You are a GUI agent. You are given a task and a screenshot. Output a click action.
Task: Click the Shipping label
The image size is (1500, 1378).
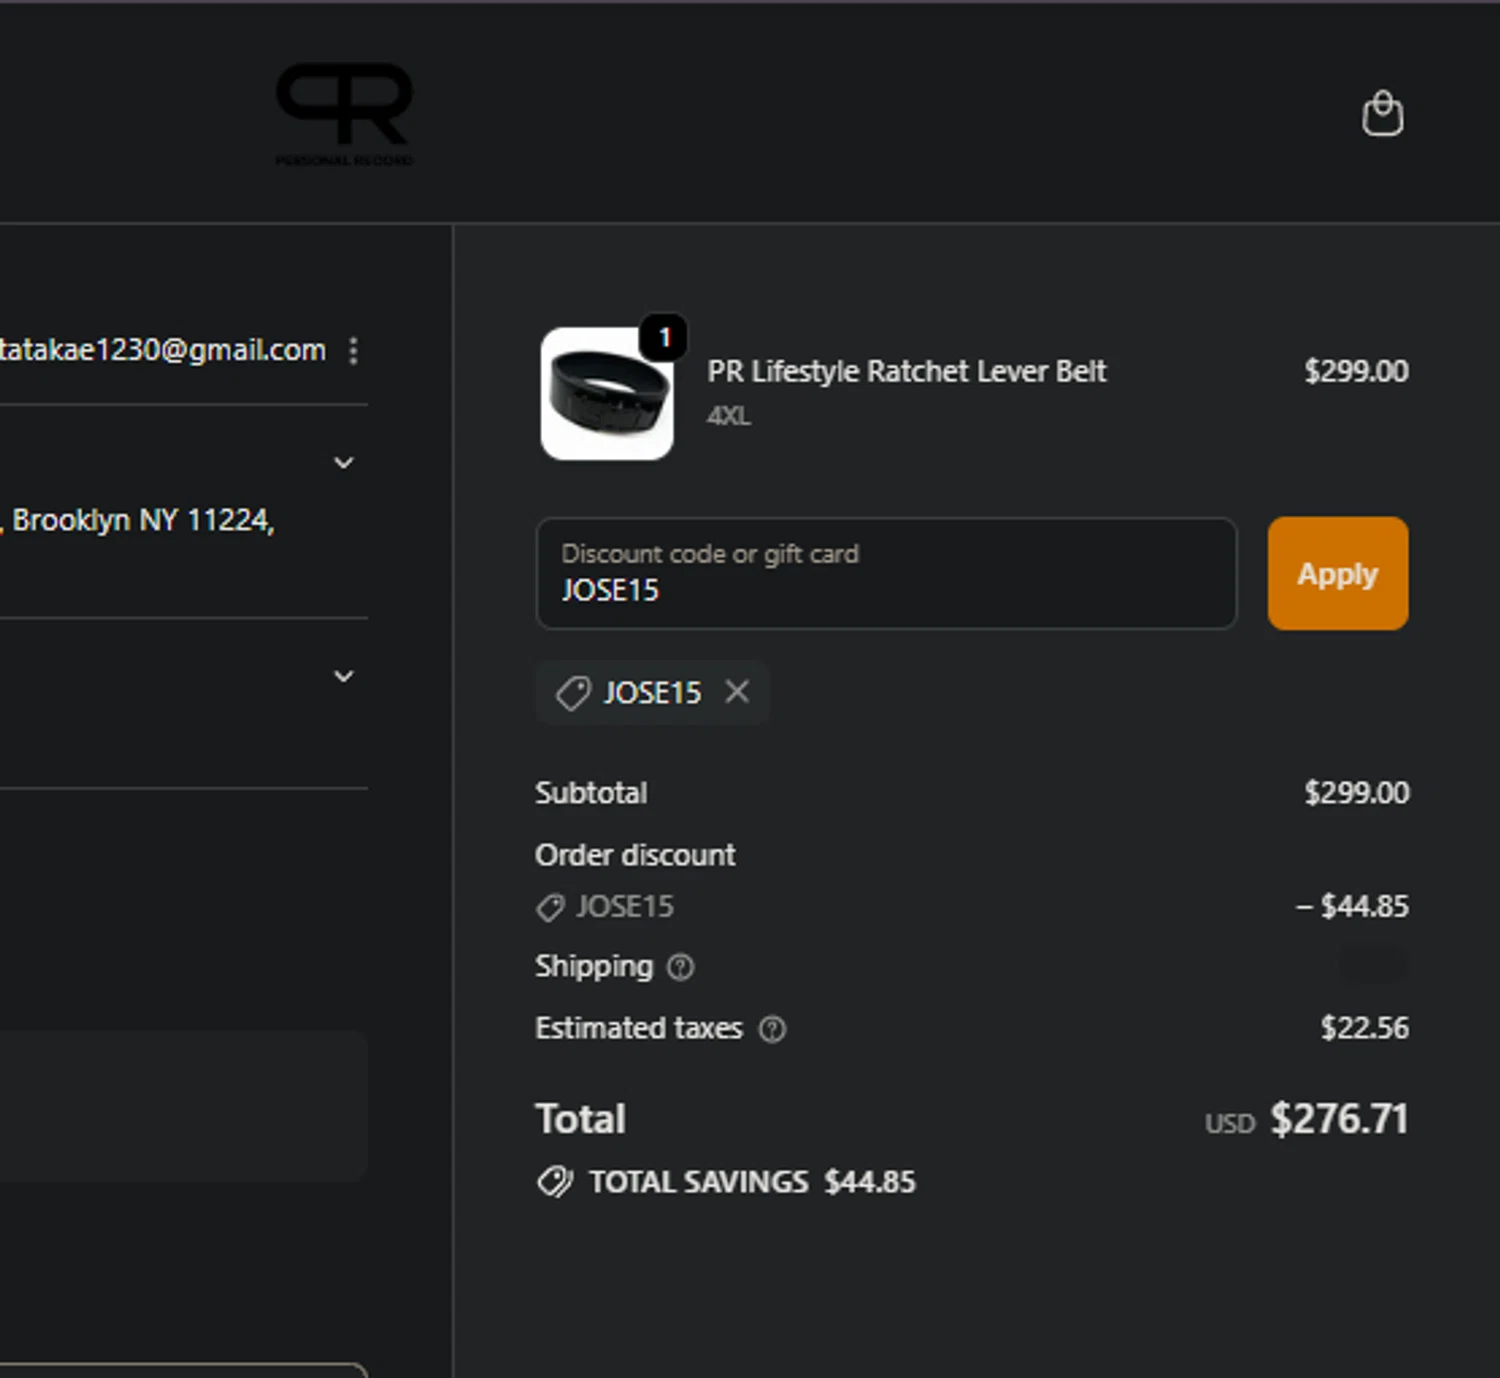point(594,967)
